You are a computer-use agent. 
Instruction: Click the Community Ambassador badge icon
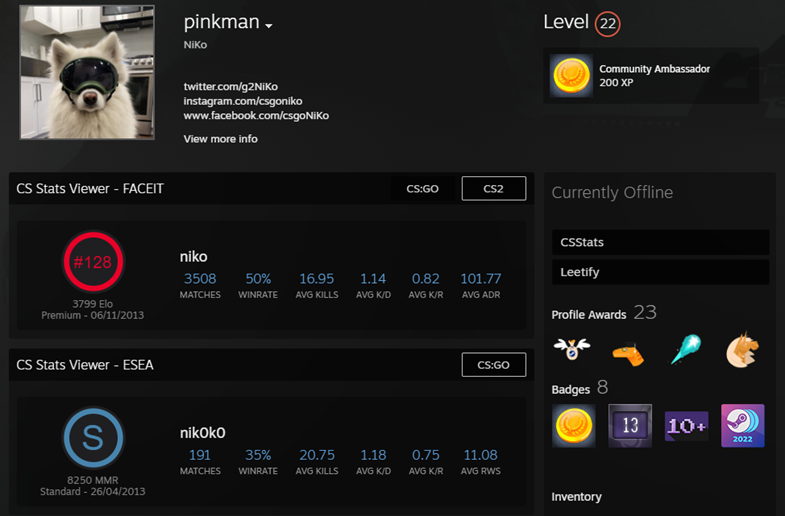point(573,76)
